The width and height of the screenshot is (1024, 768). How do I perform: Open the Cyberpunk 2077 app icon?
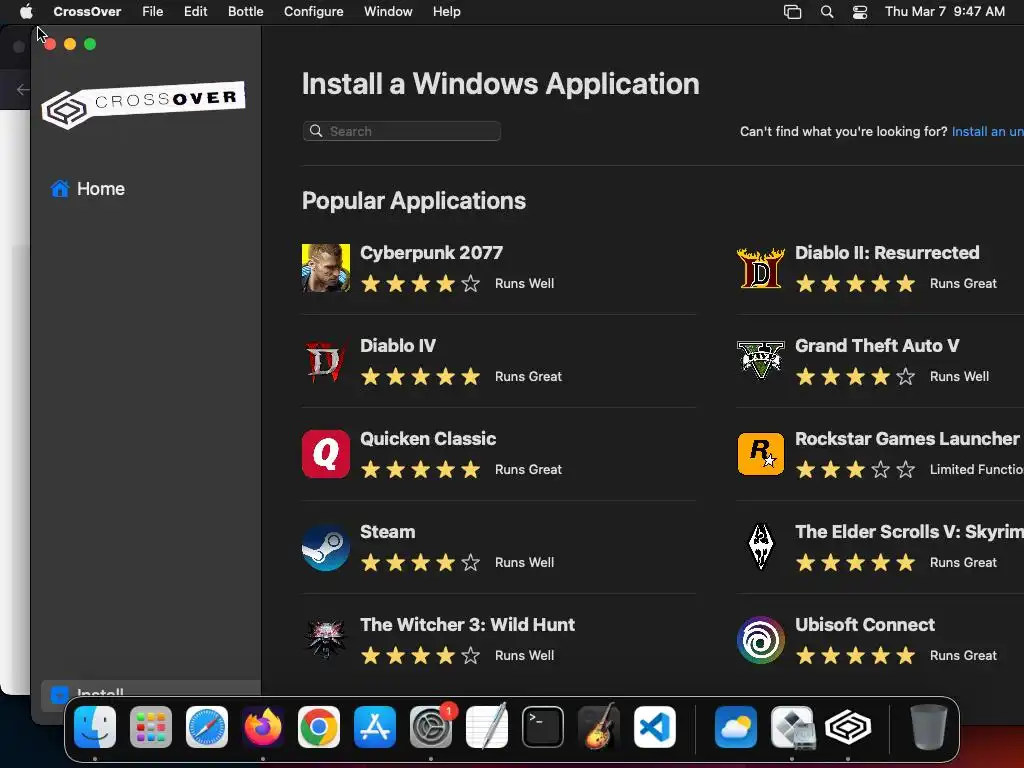(325, 268)
